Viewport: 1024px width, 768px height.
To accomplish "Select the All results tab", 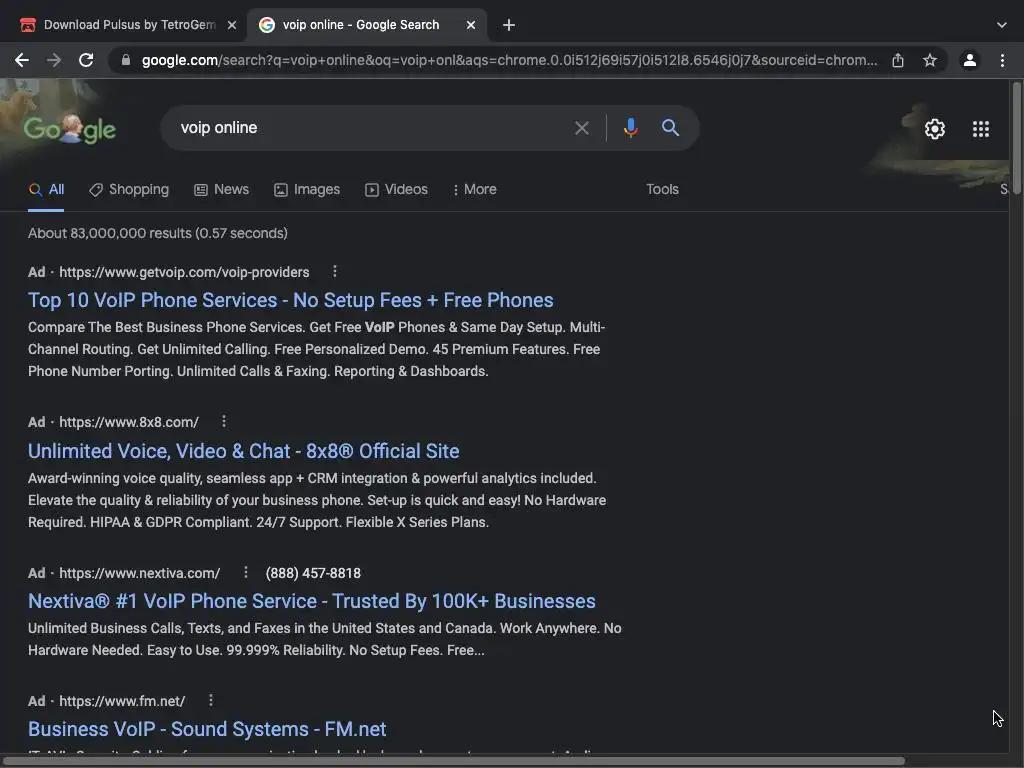I will pyautogui.click(x=46, y=189).
